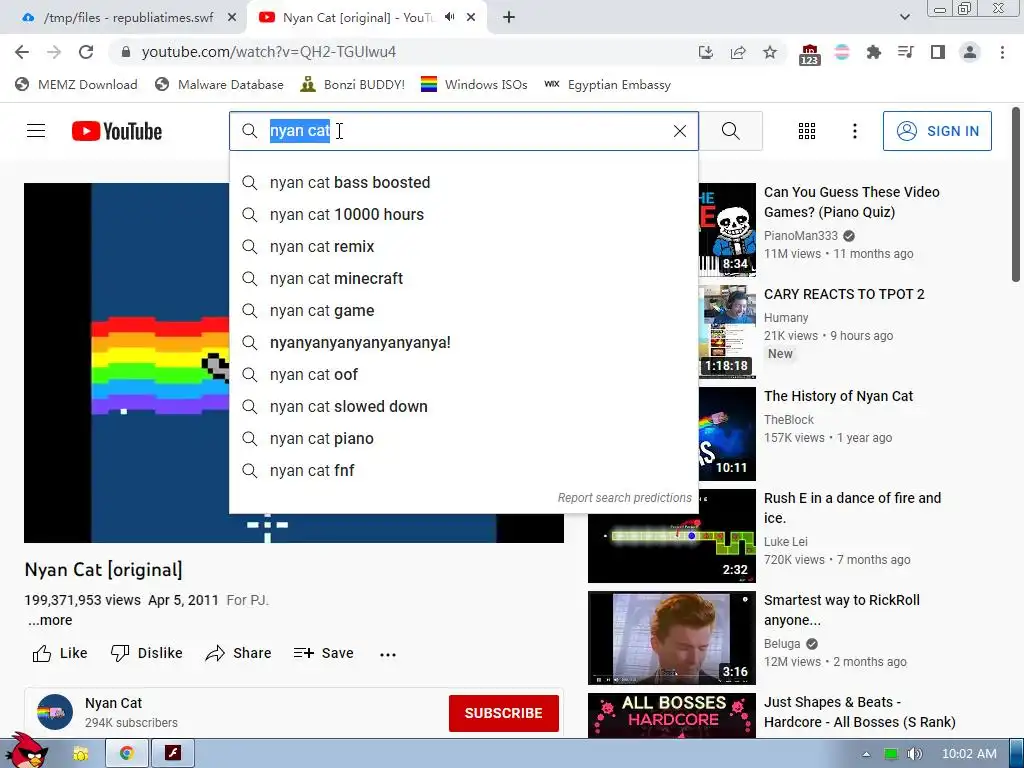This screenshot has height=768, width=1024.
Task: Open CARY REACTS TO TPOT 2 video
Action: (844, 294)
